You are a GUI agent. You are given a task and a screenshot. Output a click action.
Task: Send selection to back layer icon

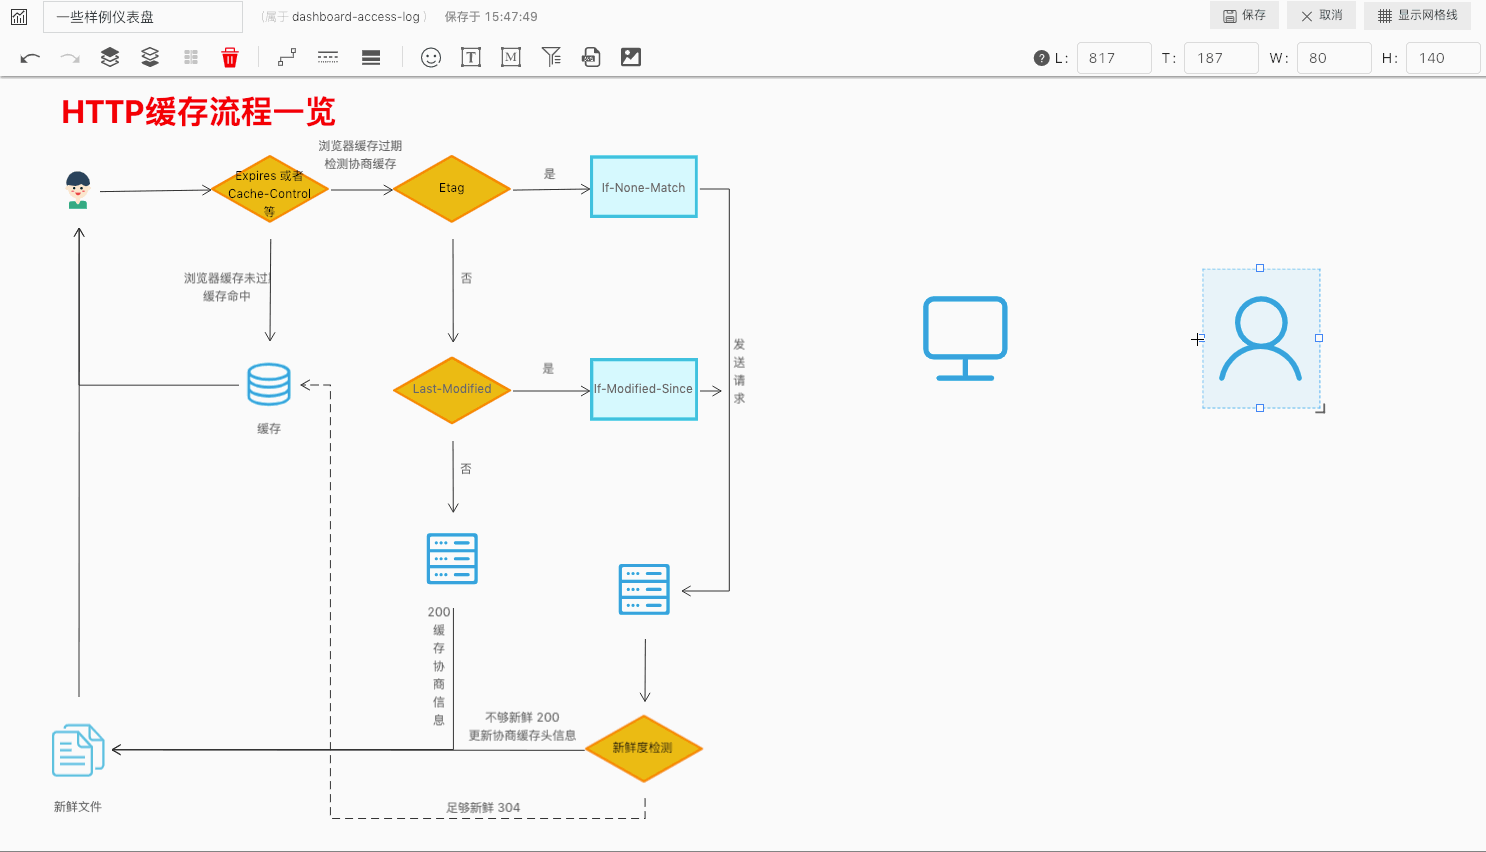(150, 58)
